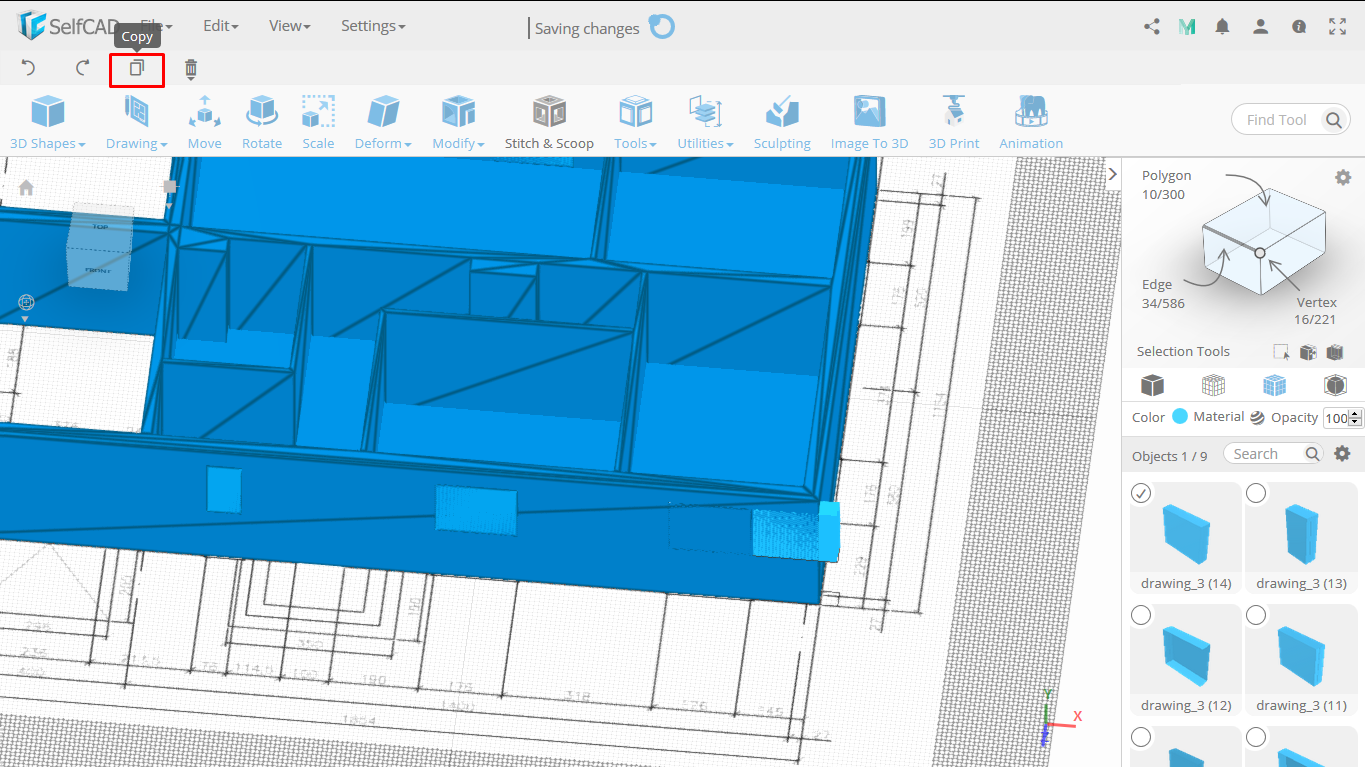The height and width of the screenshot is (767, 1365).
Task: Click the second selection tool cube icon
Action: click(1308, 352)
